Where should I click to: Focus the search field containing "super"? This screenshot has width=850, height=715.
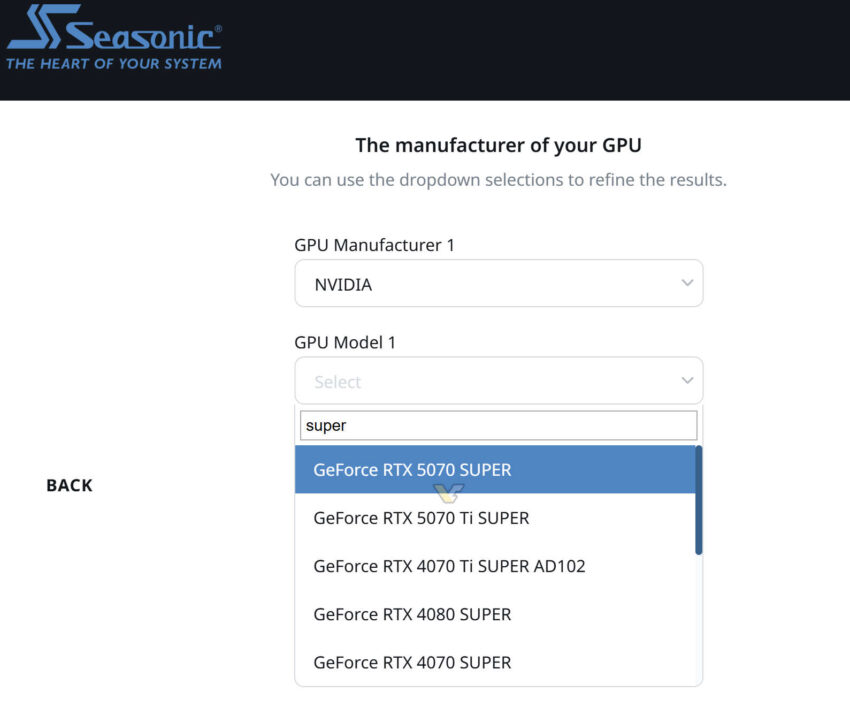498,426
